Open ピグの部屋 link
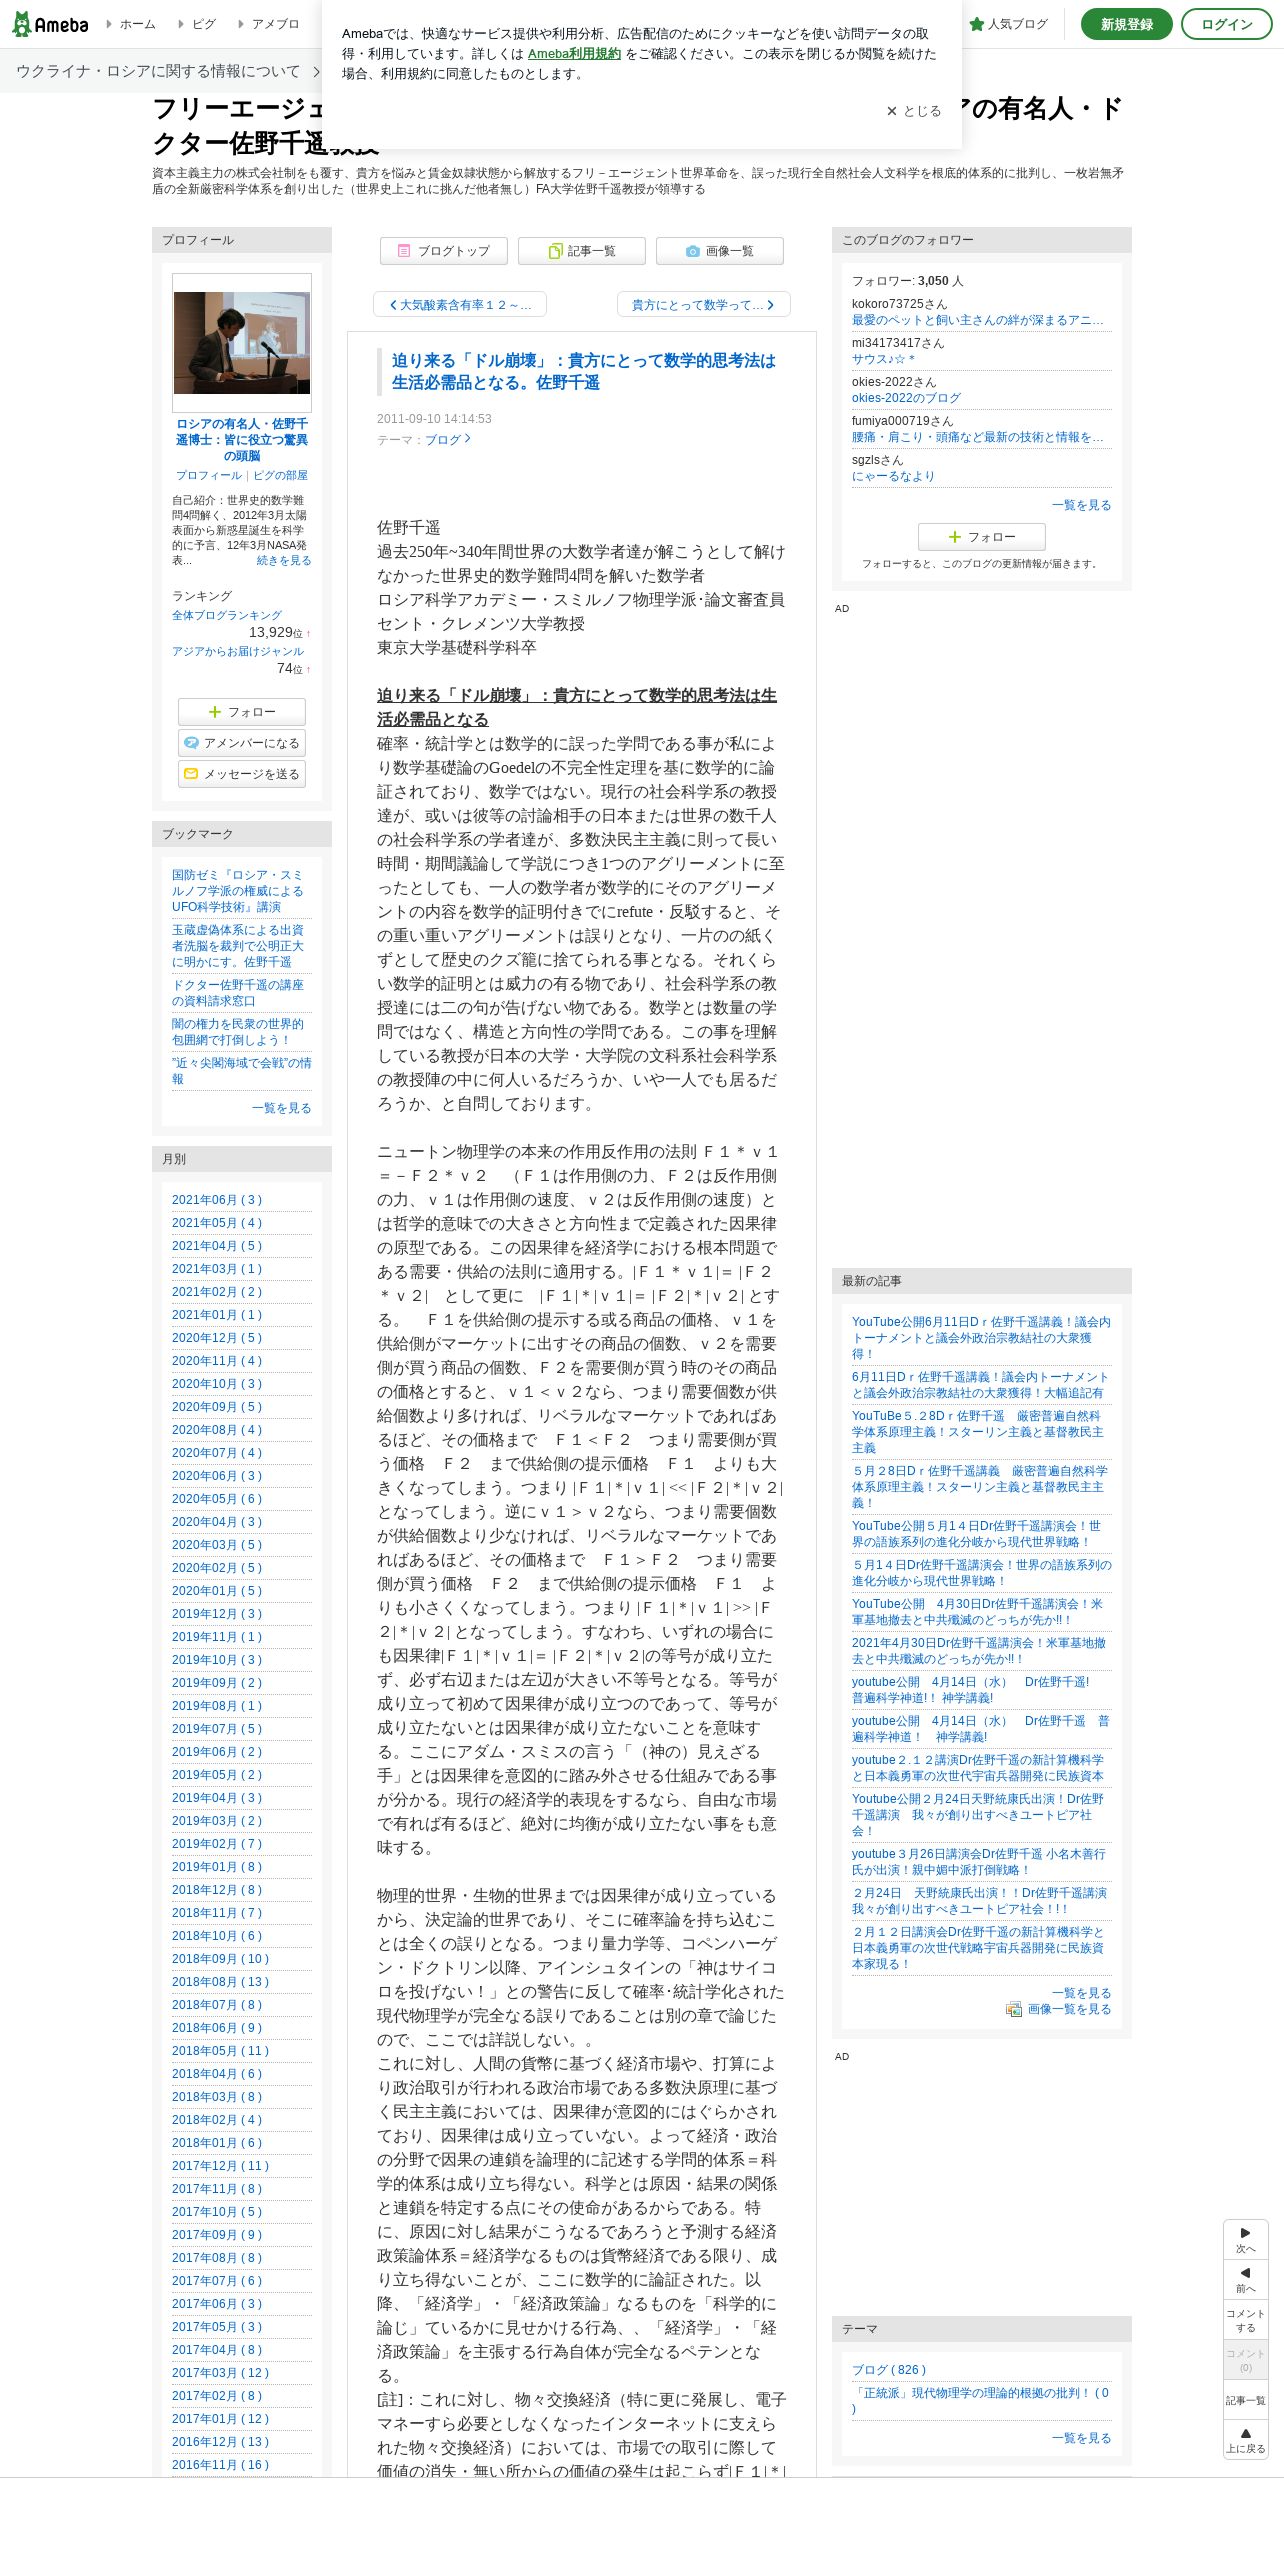 [x=281, y=476]
